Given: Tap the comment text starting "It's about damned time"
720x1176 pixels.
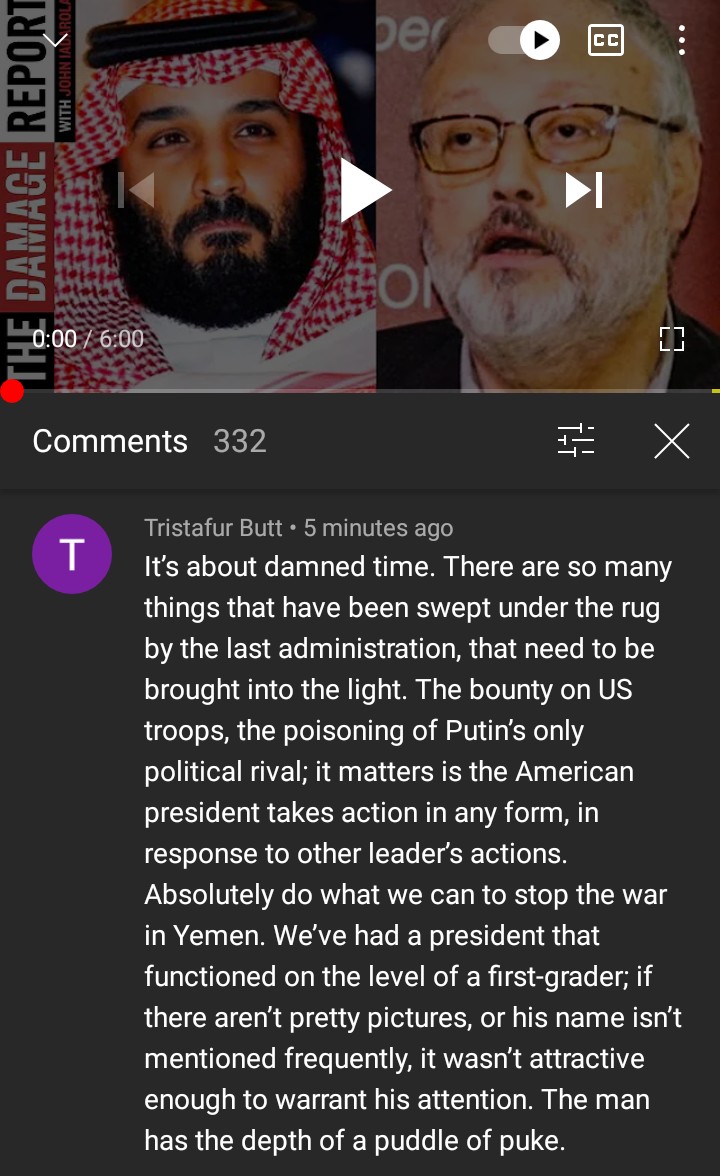Looking at the screenshot, I should [x=412, y=853].
